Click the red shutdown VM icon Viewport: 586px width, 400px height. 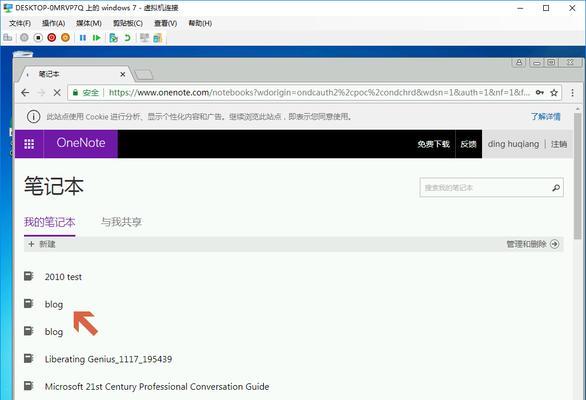pyautogui.click(x=52, y=37)
